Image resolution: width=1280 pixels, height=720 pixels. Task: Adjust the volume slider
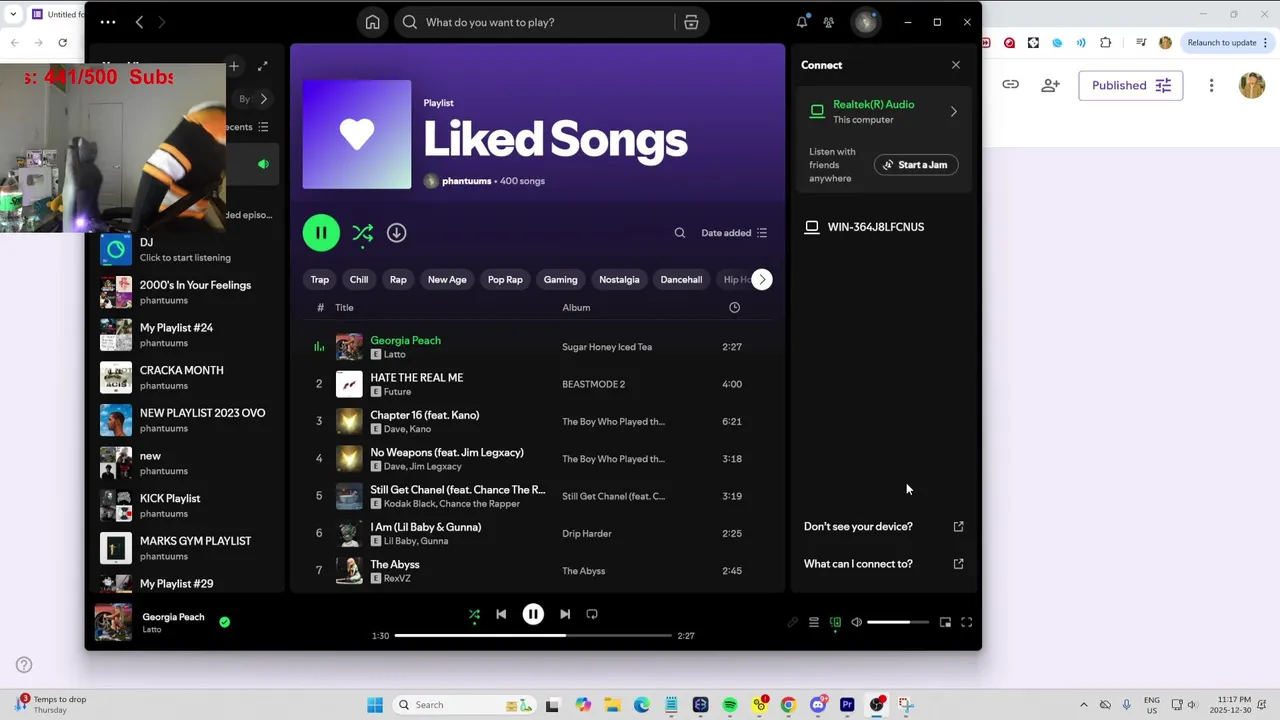pyautogui.click(x=897, y=622)
